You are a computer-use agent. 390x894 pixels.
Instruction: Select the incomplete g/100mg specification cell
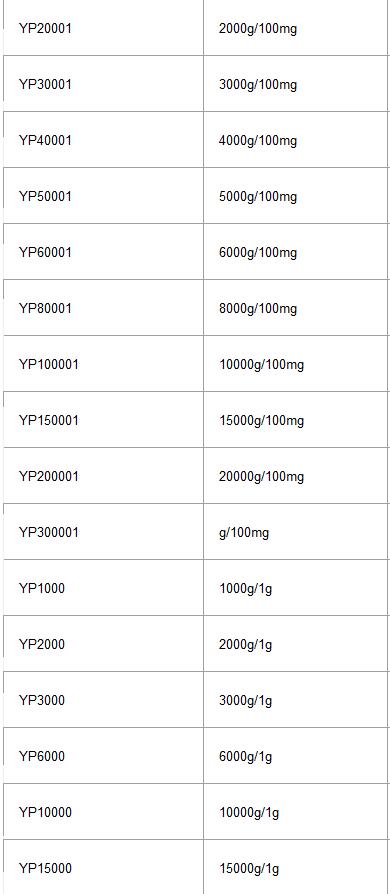pyautogui.click(x=296, y=531)
